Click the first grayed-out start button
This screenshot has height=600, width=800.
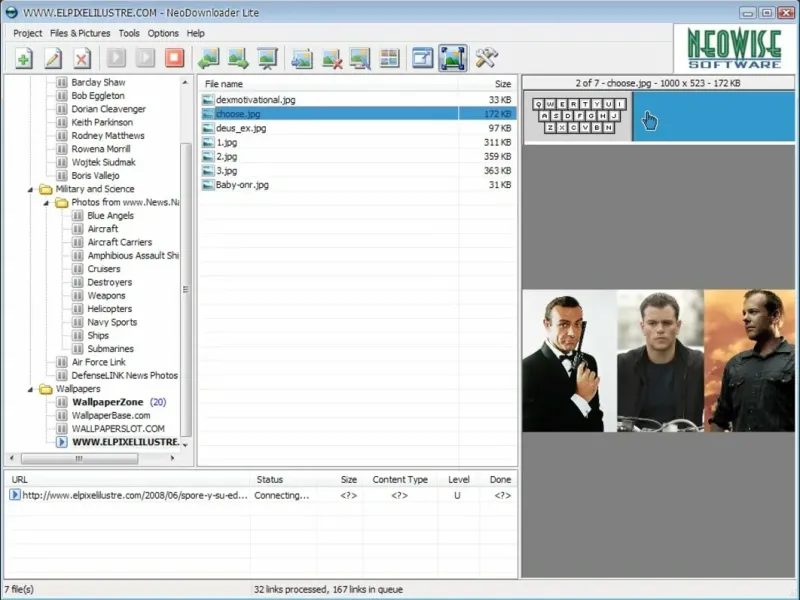click(x=116, y=58)
